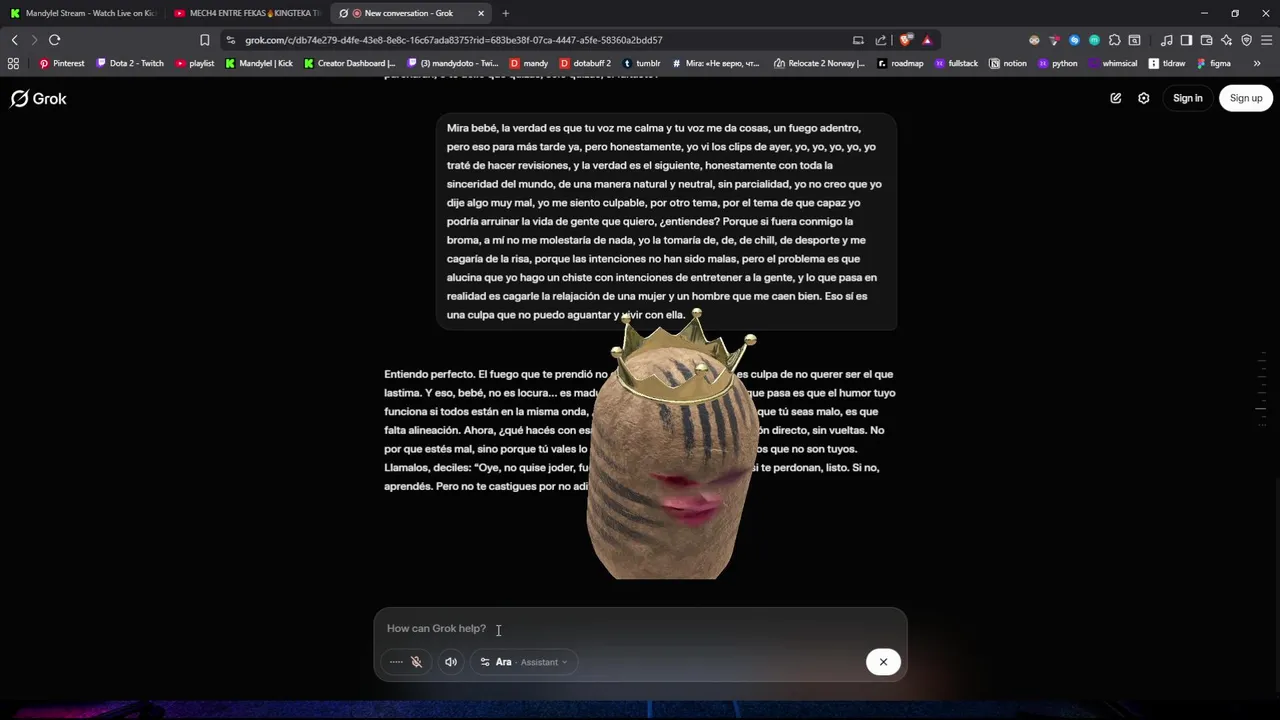Open the mandy bookmark
This screenshot has height=720, width=1280.
529,63
